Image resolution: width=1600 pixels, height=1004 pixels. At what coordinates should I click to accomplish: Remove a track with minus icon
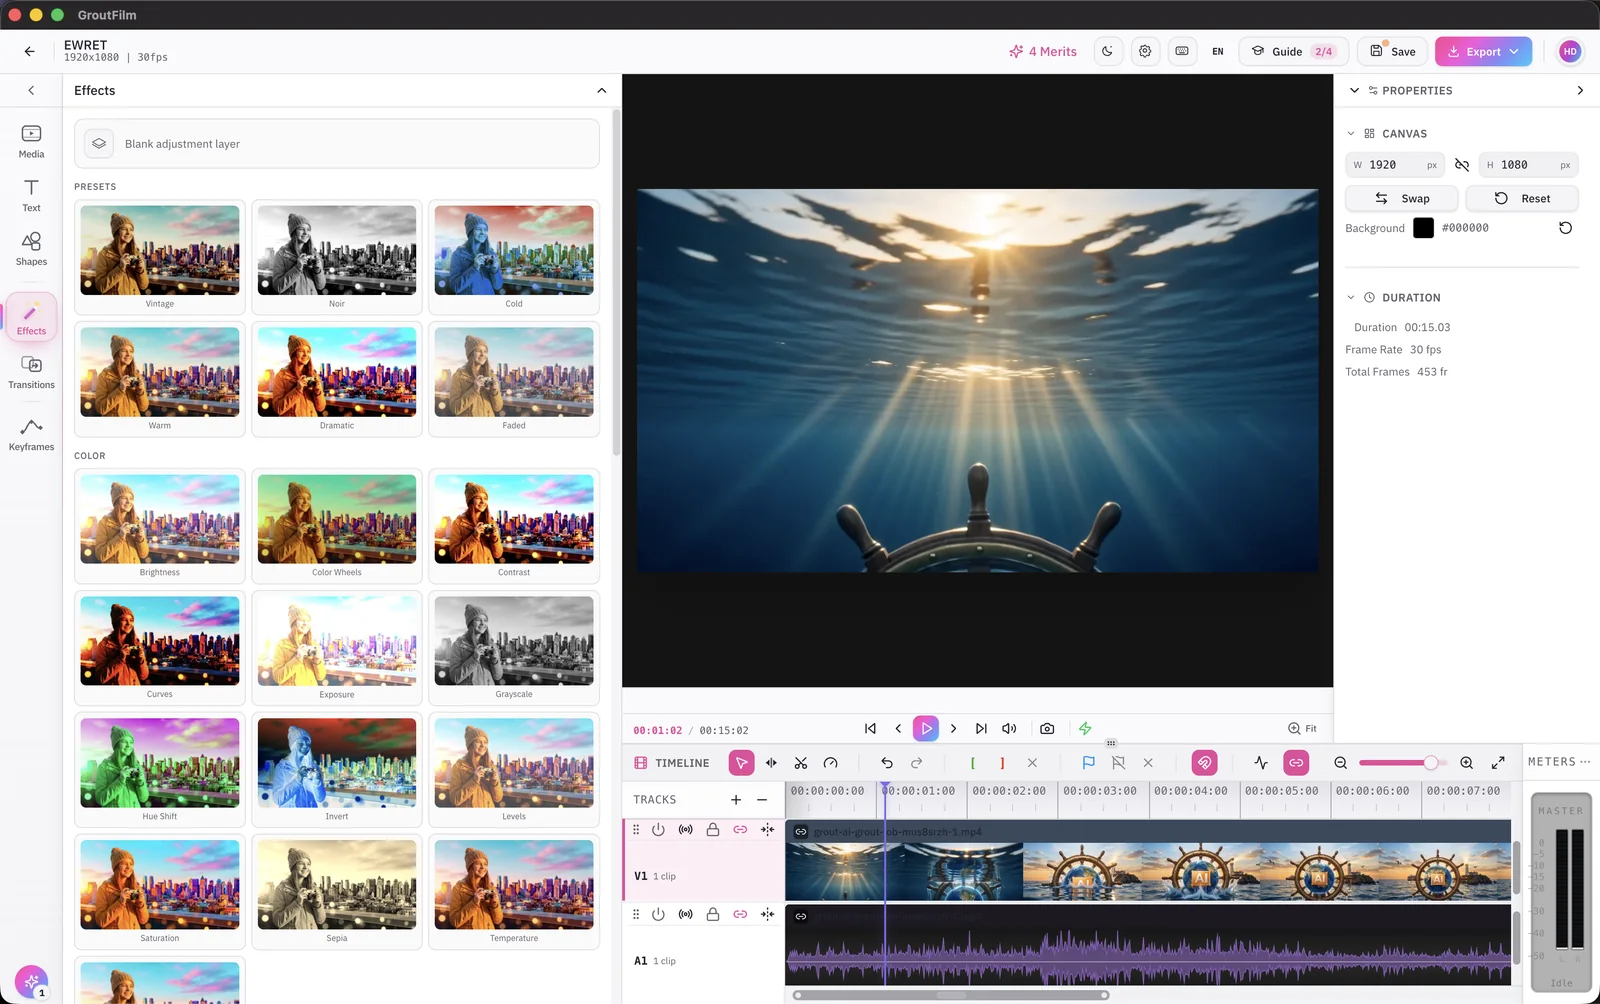point(762,800)
